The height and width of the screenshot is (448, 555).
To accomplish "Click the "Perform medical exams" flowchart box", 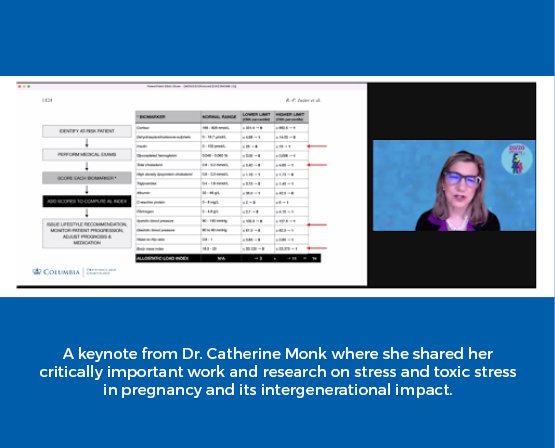I will pyautogui.click(x=87, y=155).
